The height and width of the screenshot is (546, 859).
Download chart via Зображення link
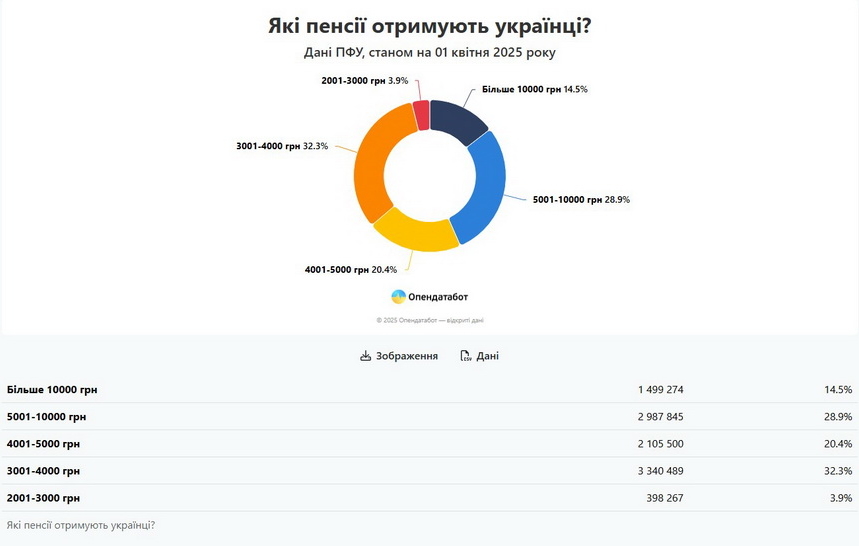point(406,356)
